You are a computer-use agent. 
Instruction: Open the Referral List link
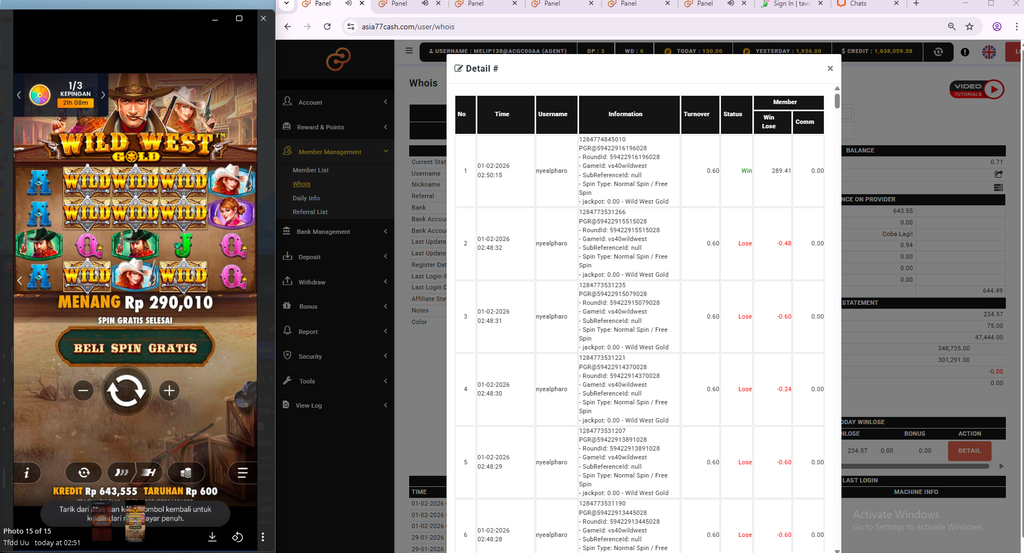click(x=310, y=212)
